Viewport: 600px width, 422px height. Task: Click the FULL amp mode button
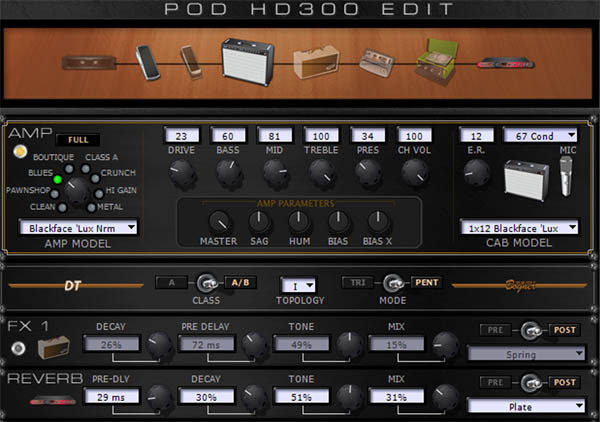(78, 140)
